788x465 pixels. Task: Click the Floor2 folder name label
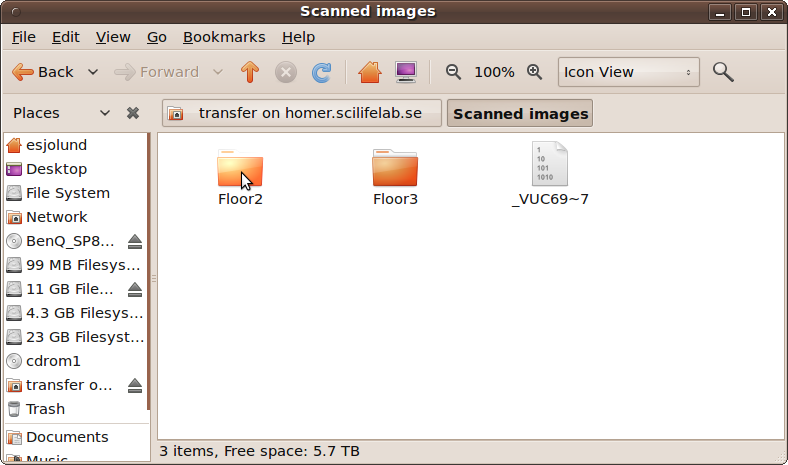tap(240, 200)
